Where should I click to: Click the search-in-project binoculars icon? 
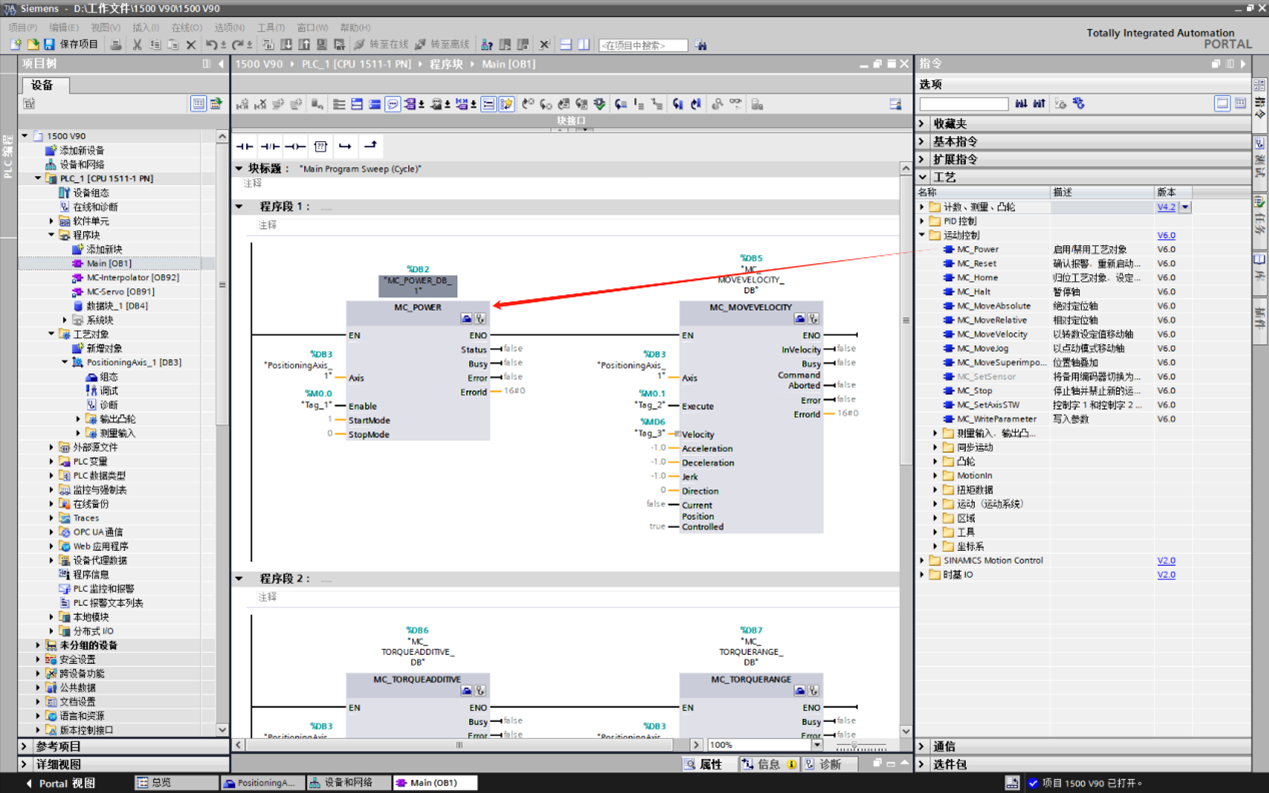pos(701,45)
